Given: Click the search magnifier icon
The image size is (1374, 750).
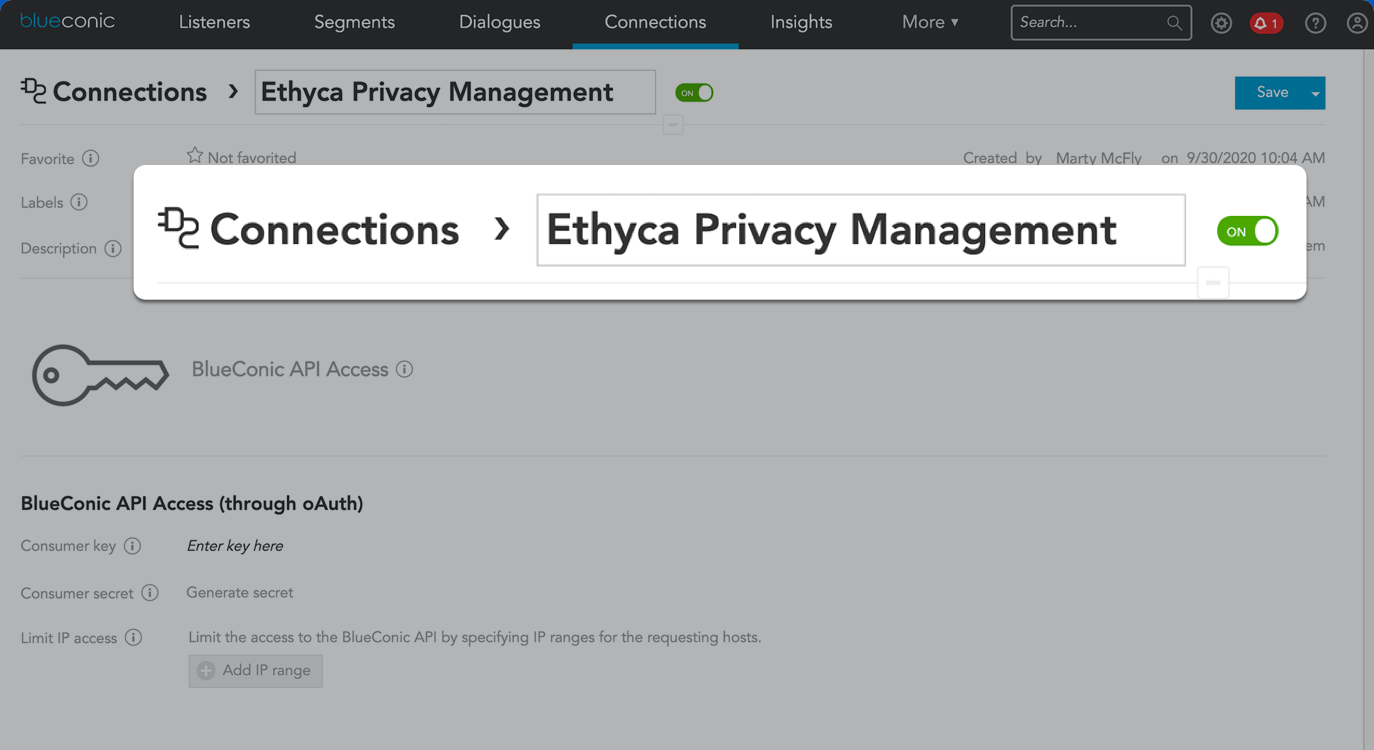Looking at the screenshot, I should [1174, 23].
